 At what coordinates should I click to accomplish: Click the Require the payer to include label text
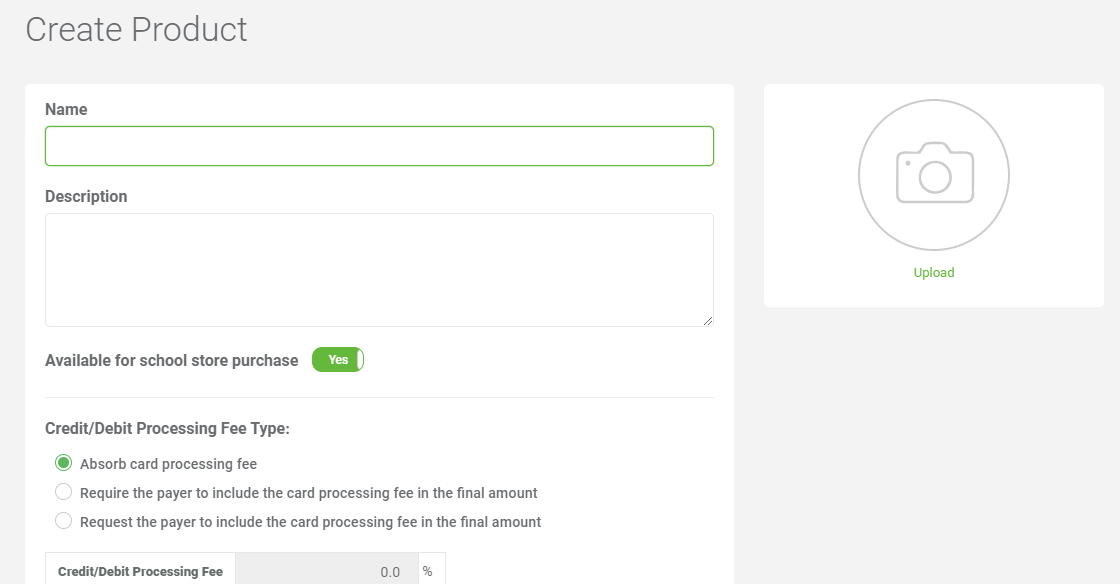click(x=309, y=493)
